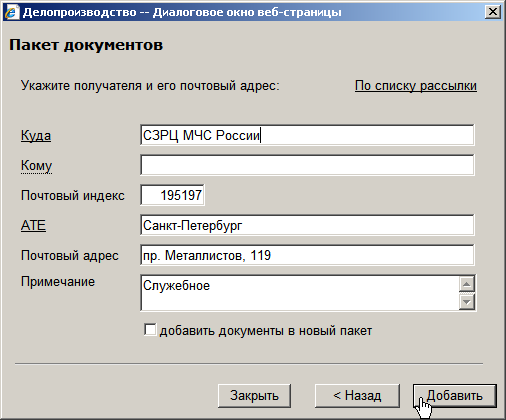The width and height of the screenshot is (506, 420).
Task: Click the Добавить button
Action: tap(455, 396)
